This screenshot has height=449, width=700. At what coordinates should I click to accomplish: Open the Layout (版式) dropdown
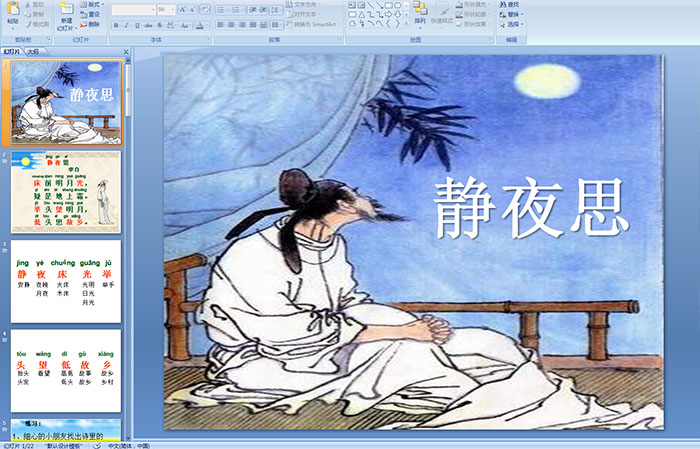pyautogui.click(x=92, y=4)
